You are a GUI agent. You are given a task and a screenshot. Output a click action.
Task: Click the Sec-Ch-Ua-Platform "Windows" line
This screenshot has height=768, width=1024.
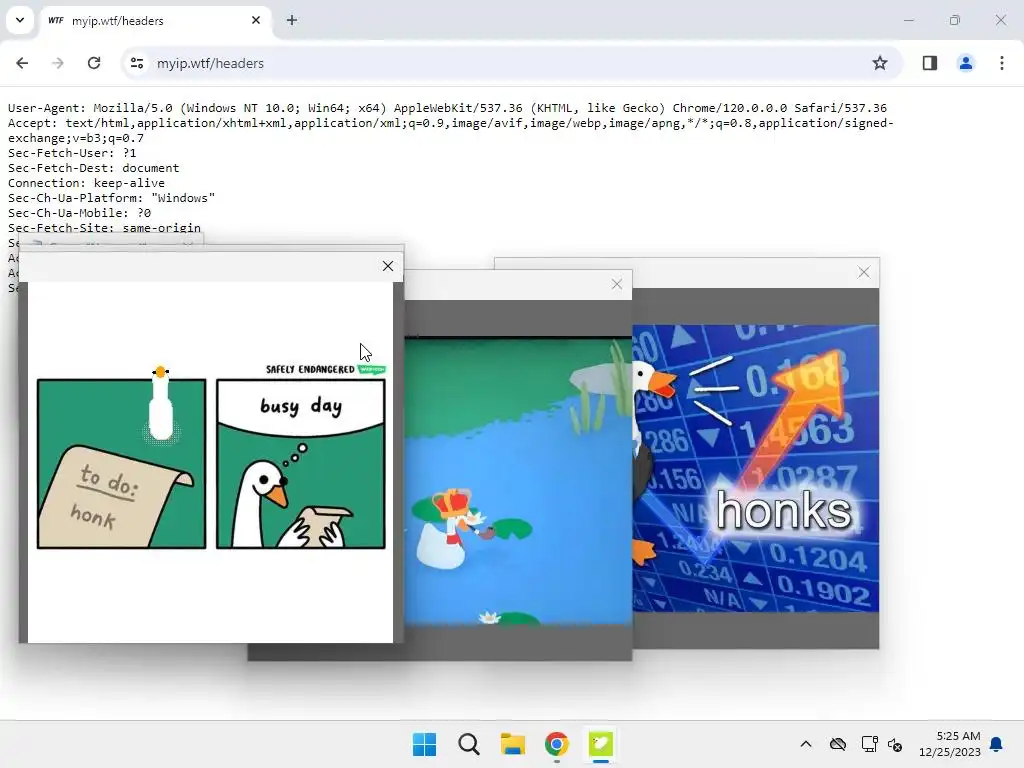click(x=112, y=198)
